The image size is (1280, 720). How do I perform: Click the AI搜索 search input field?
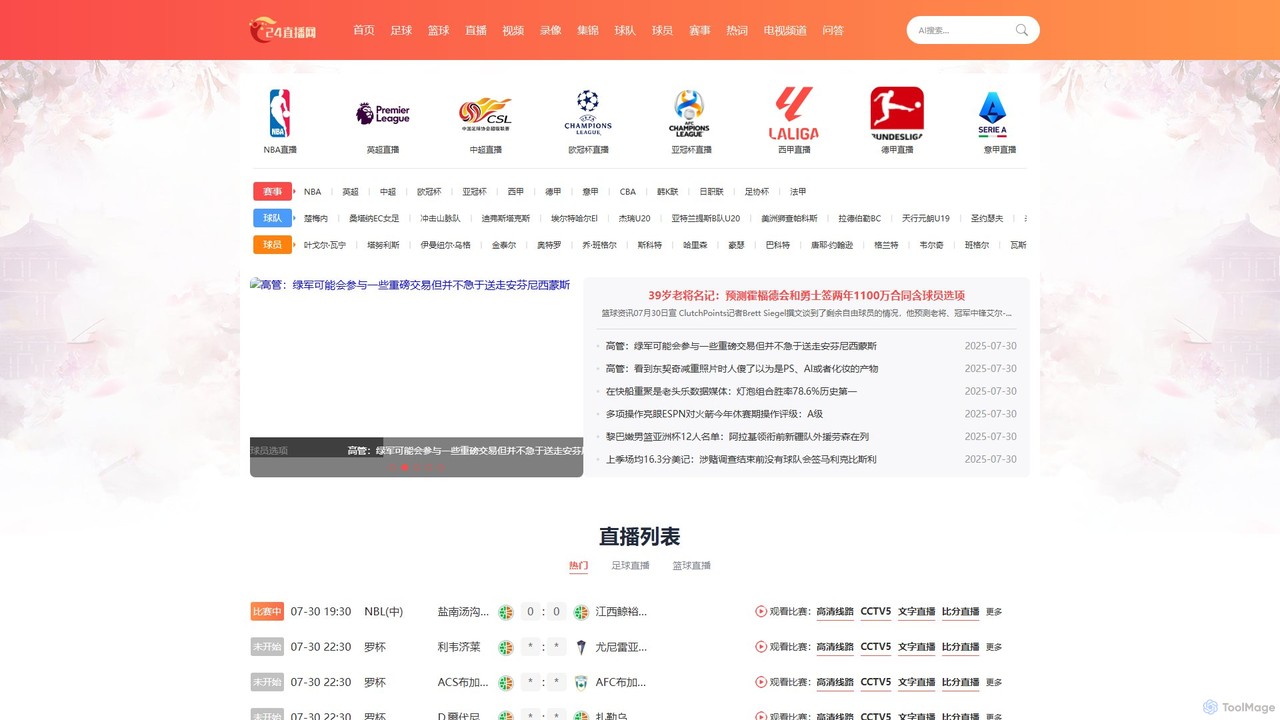pos(960,30)
